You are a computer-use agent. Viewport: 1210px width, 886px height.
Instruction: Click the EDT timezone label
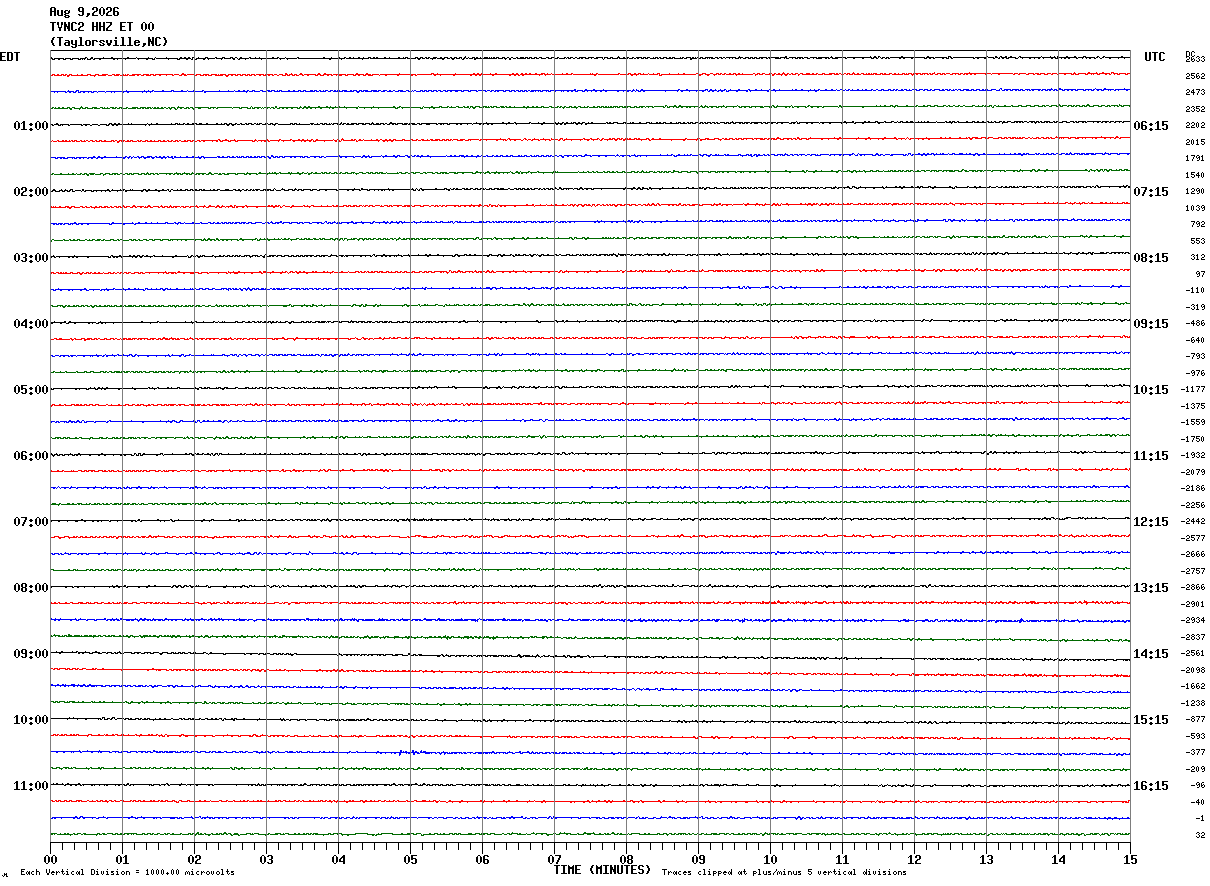tap(10, 57)
